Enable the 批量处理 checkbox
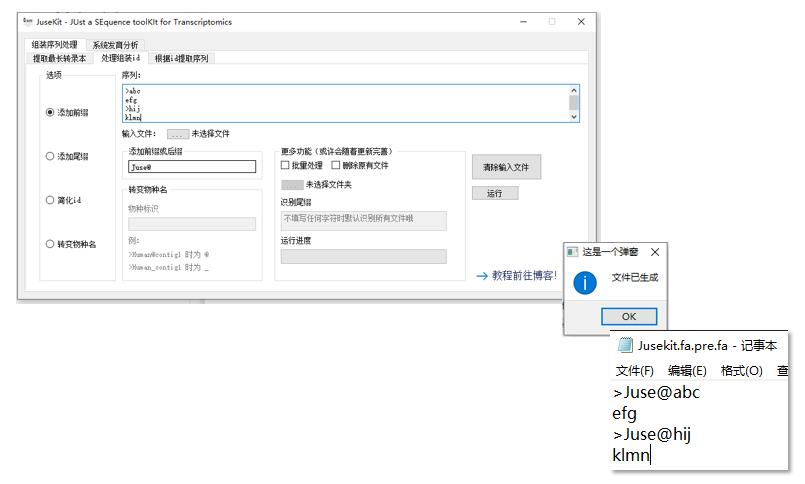The width and height of the screenshot is (805, 484). [x=285, y=165]
